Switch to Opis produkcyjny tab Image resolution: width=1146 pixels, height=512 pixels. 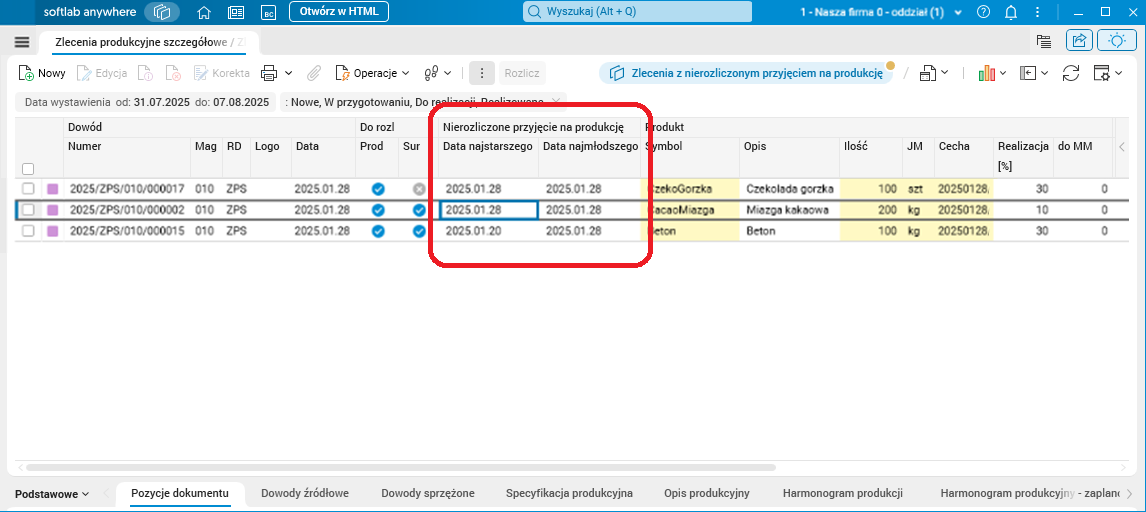pyautogui.click(x=707, y=493)
